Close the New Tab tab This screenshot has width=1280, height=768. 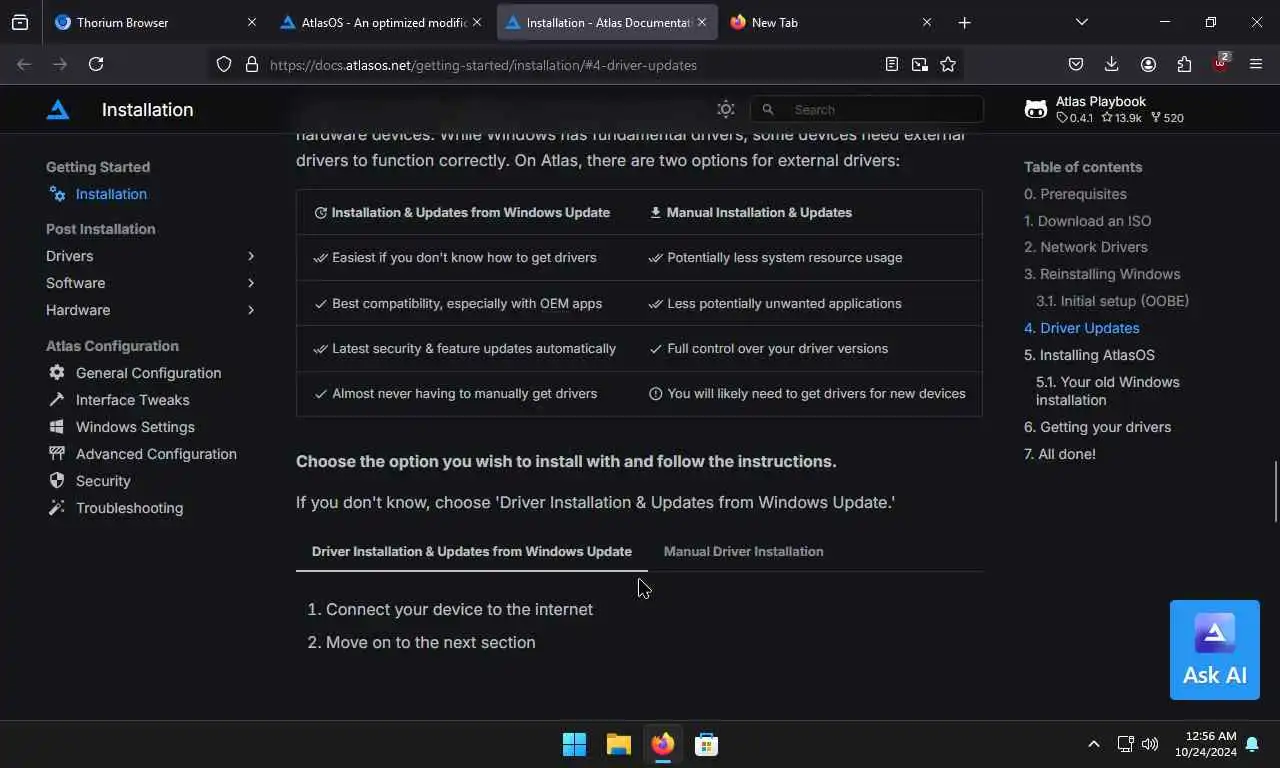coord(927,22)
